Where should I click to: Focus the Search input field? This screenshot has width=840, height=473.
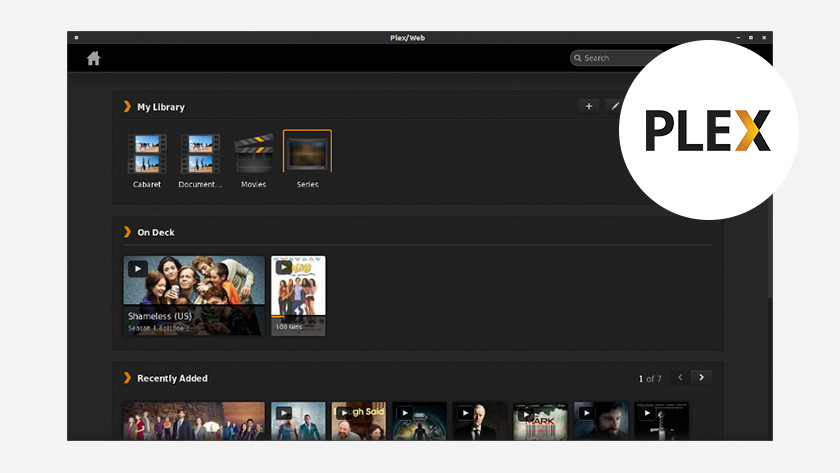click(x=616, y=58)
